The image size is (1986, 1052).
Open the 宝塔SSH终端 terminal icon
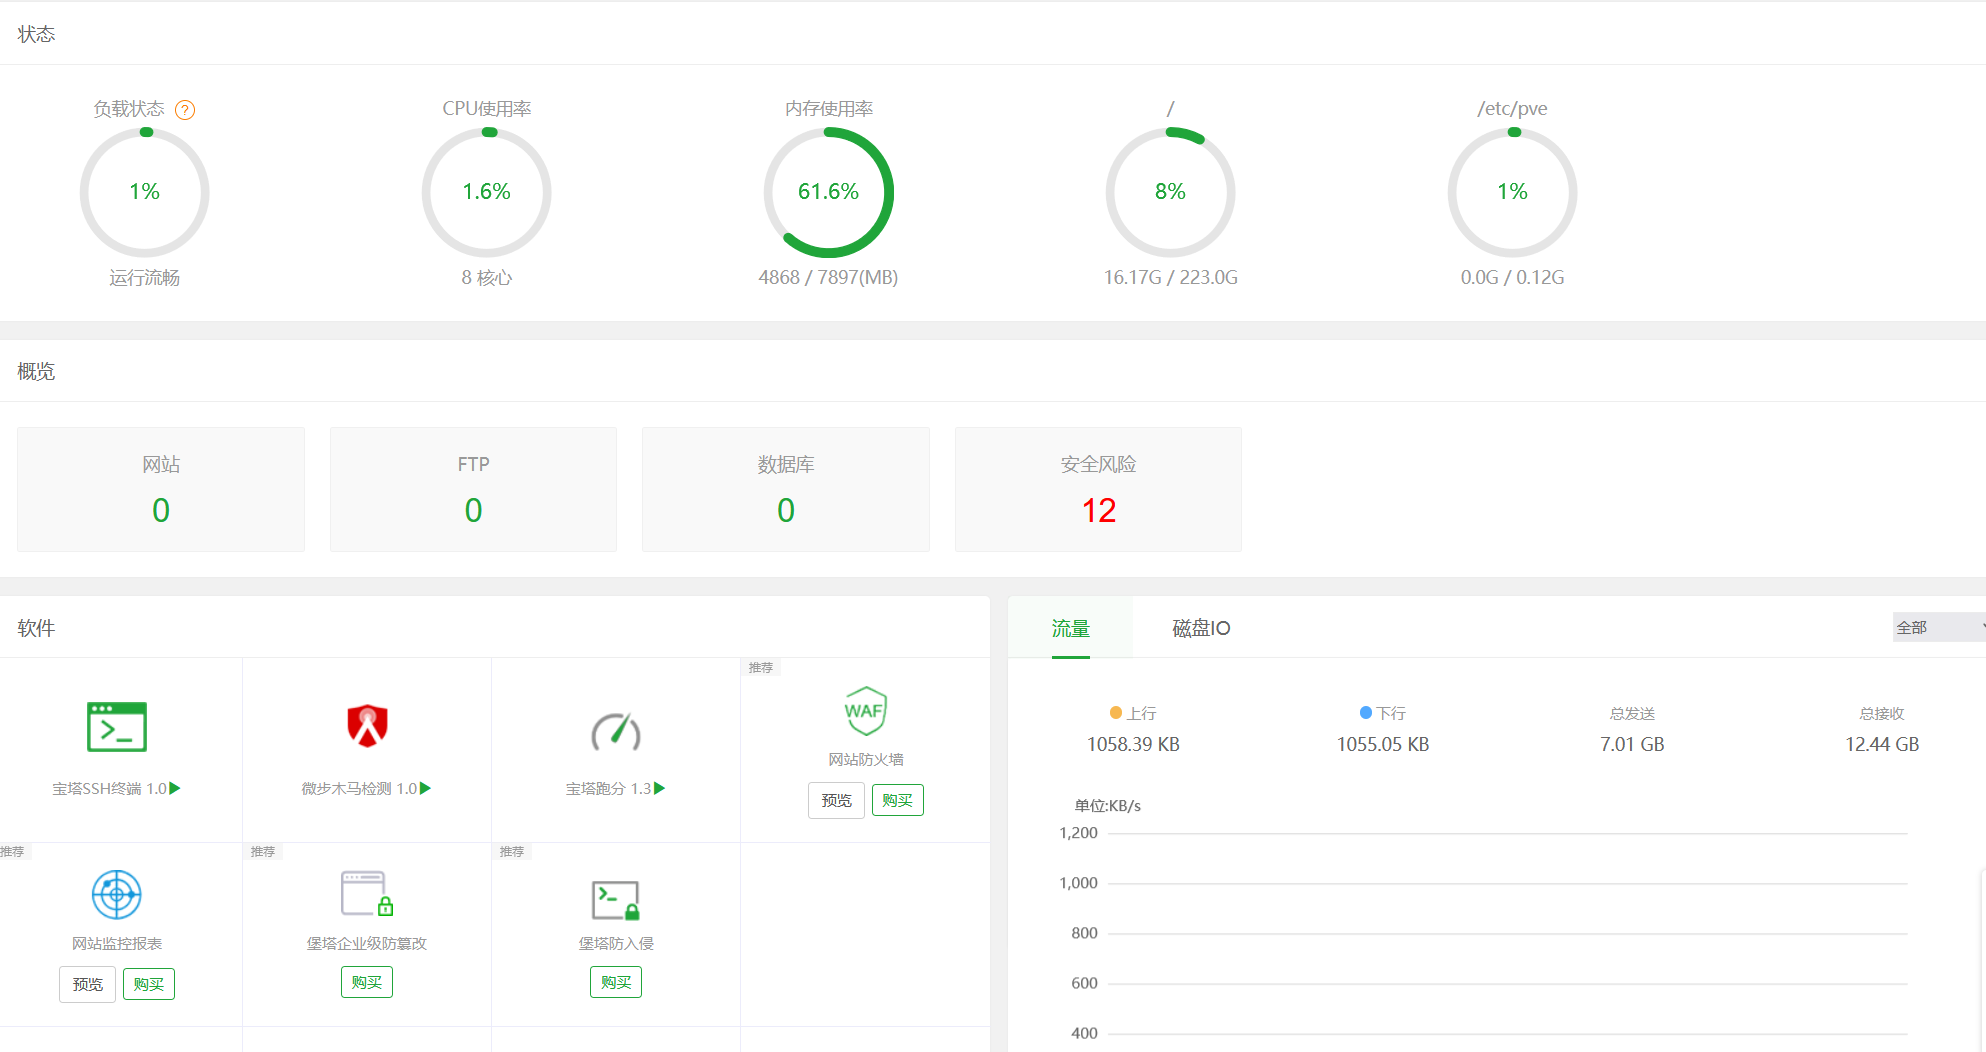pos(117,727)
